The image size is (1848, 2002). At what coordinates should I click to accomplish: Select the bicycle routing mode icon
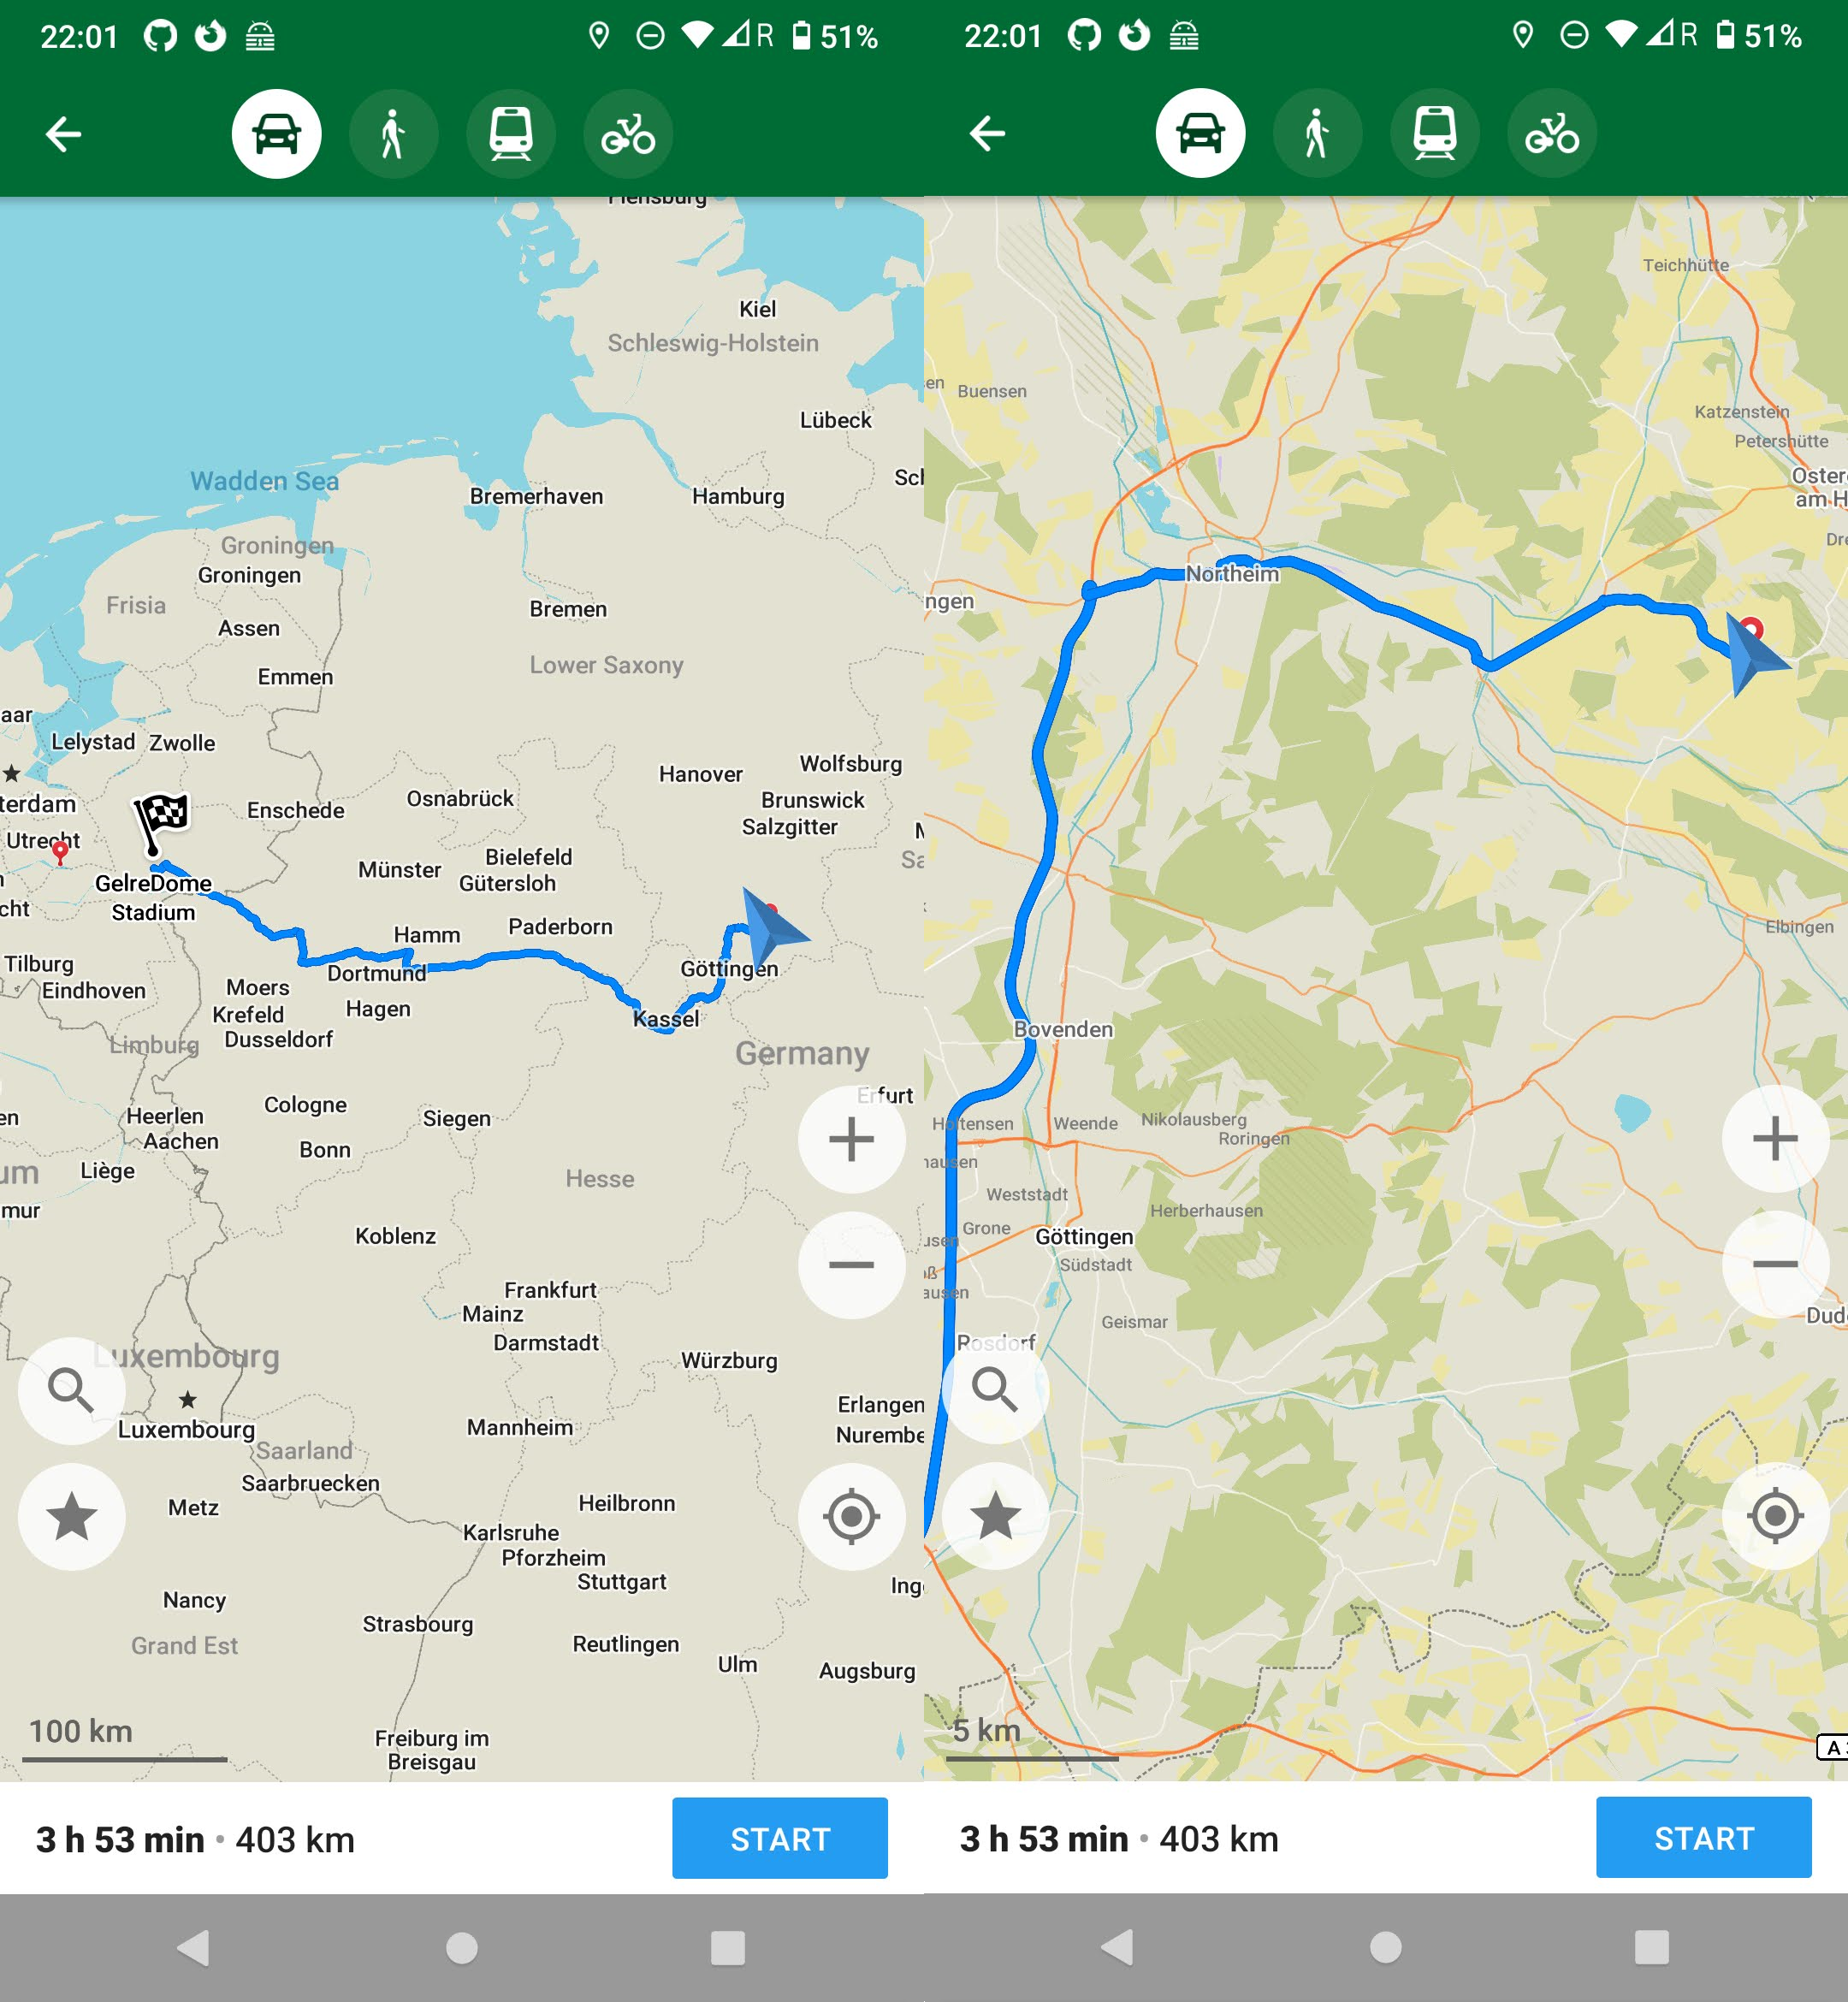pos(628,133)
